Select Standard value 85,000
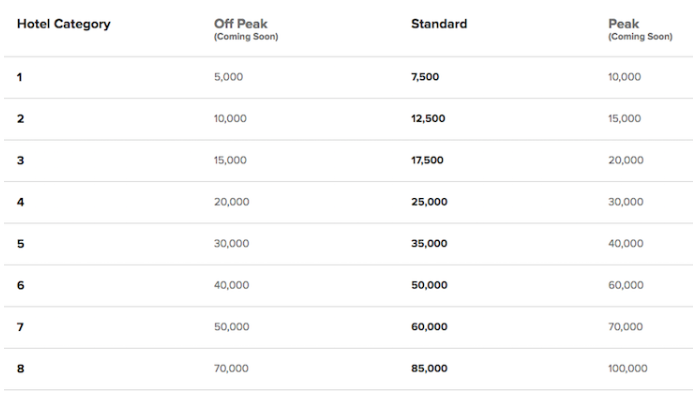The image size is (693, 395). 429,368
